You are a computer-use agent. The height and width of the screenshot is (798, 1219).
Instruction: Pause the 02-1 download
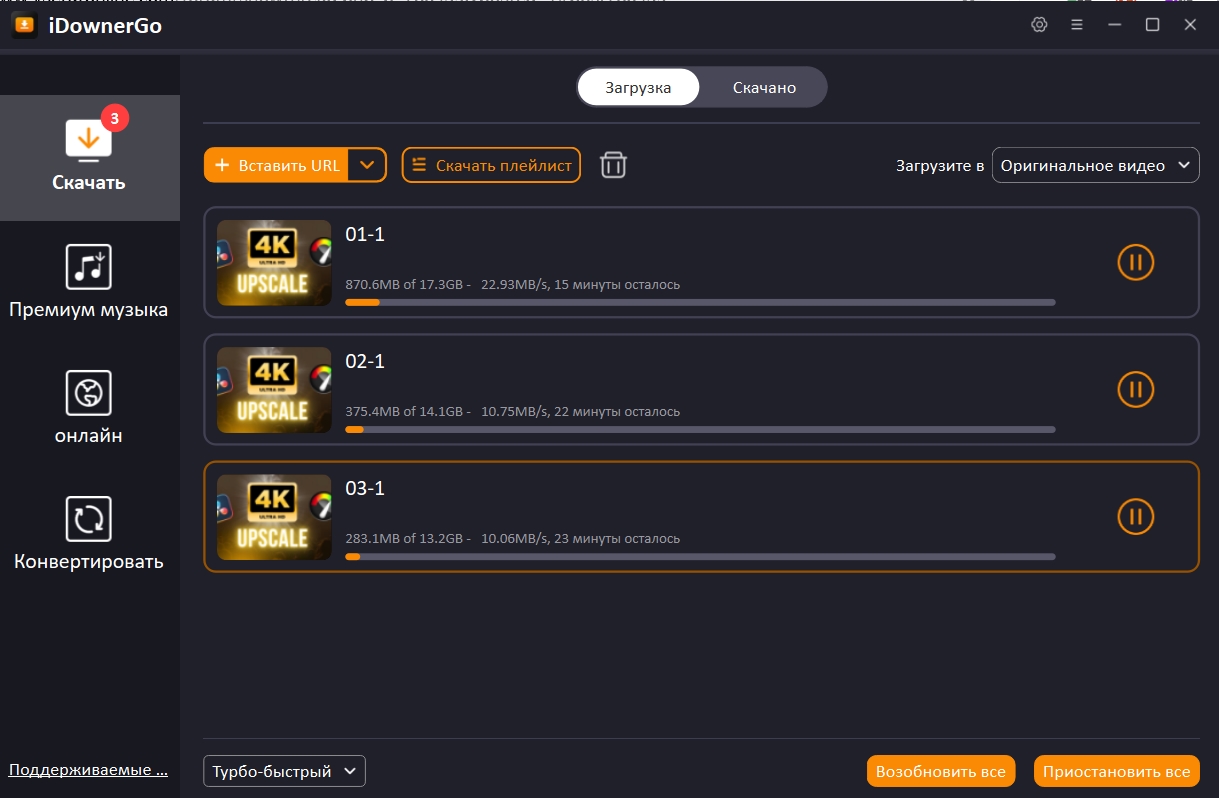click(x=1135, y=390)
